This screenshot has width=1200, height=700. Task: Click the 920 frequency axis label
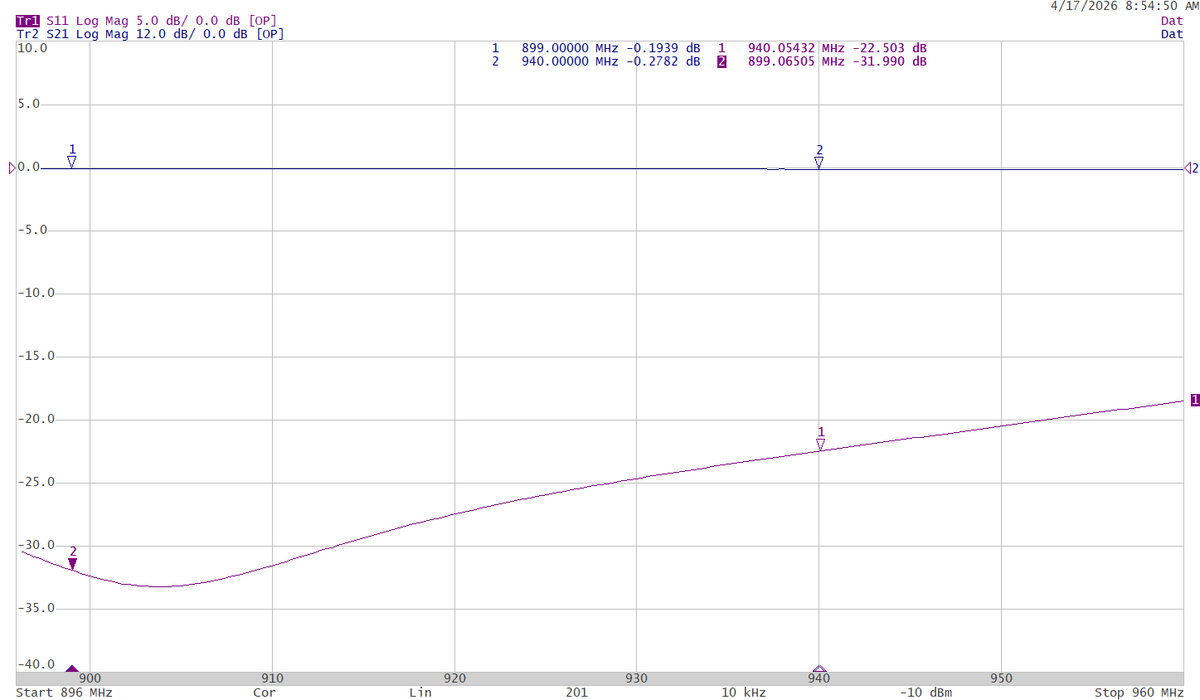point(455,678)
